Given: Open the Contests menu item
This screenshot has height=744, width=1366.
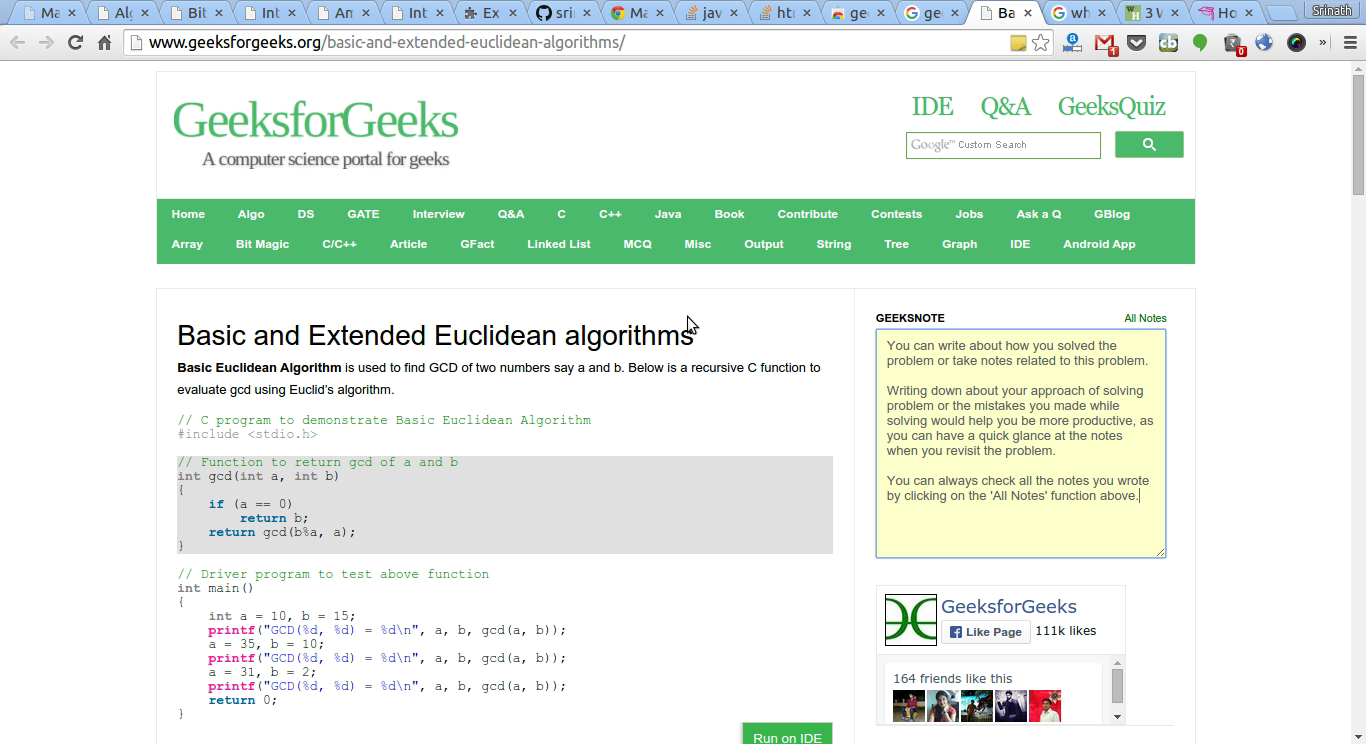Looking at the screenshot, I should 896,214.
